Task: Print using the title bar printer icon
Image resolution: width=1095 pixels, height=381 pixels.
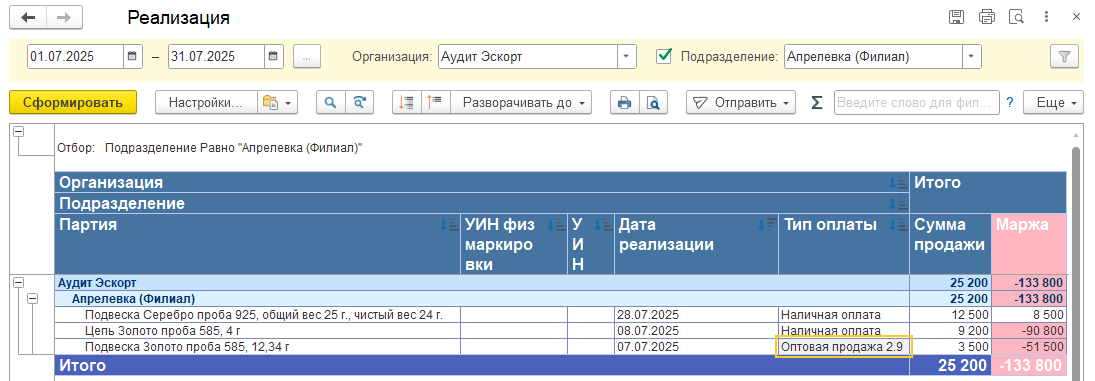Action: pos(987,17)
